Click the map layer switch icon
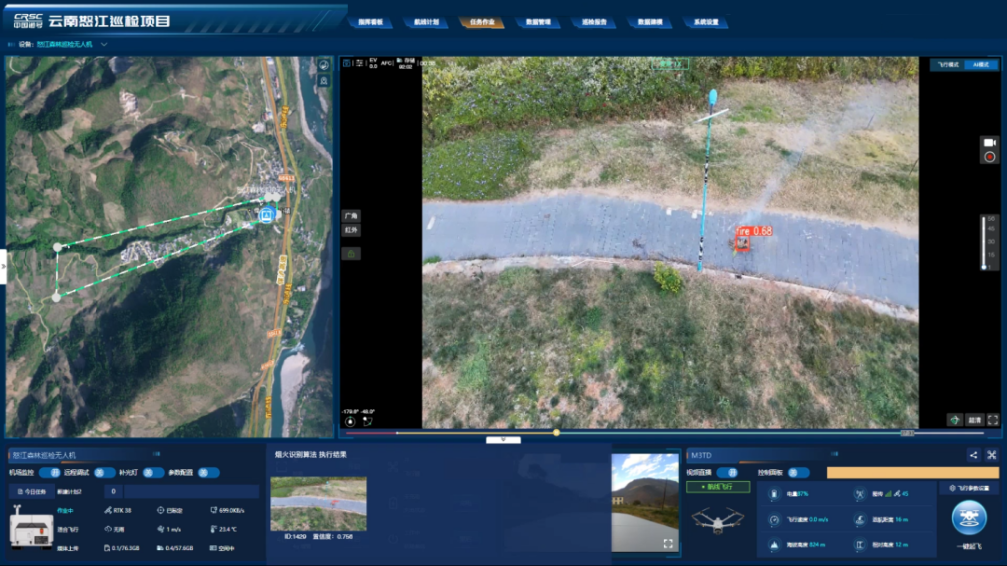This screenshot has height=566, width=1007. click(324, 65)
